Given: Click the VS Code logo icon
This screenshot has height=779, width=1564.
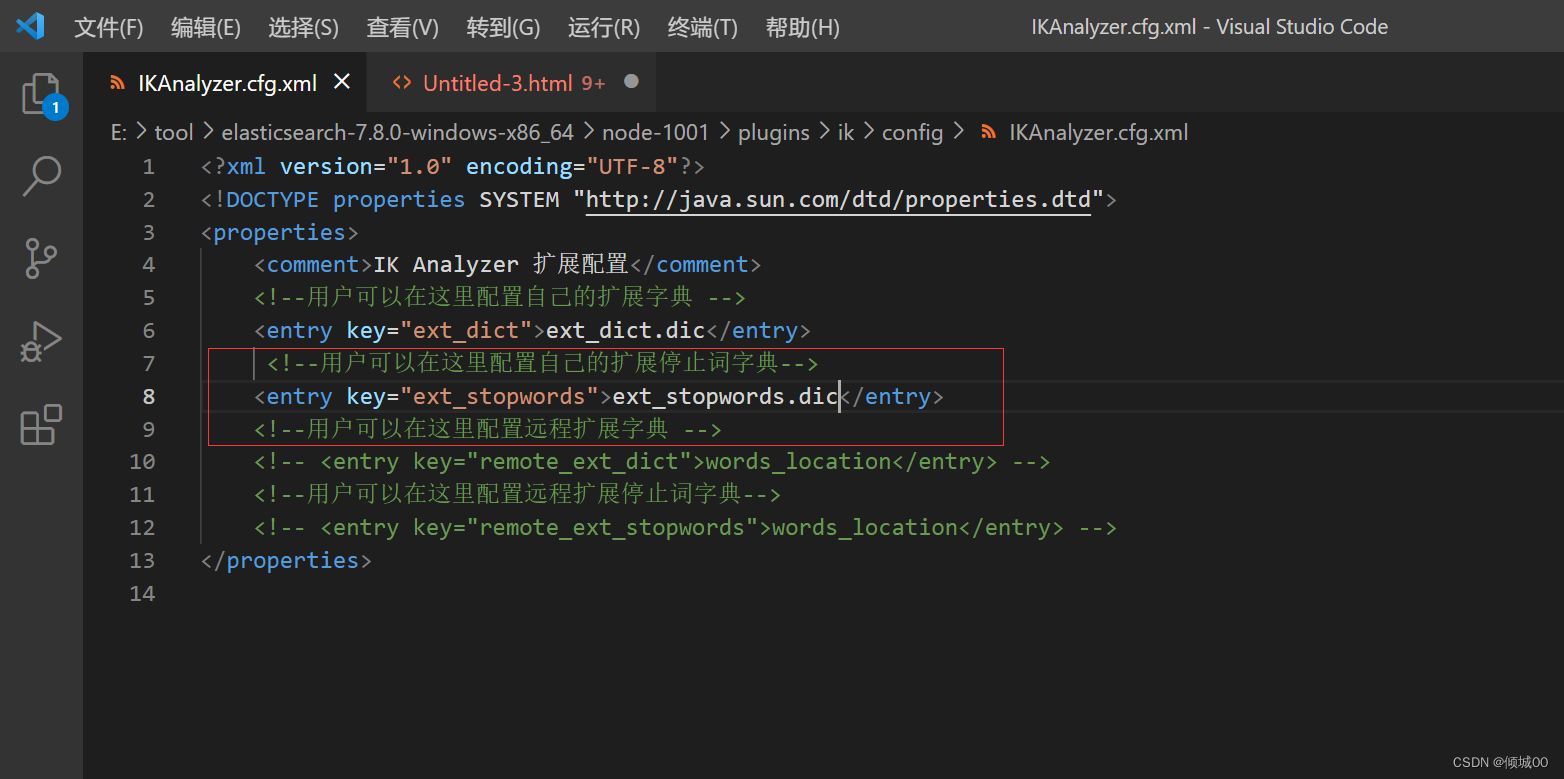Looking at the screenshot, I should pyautogui.click(x=30, y=26).
